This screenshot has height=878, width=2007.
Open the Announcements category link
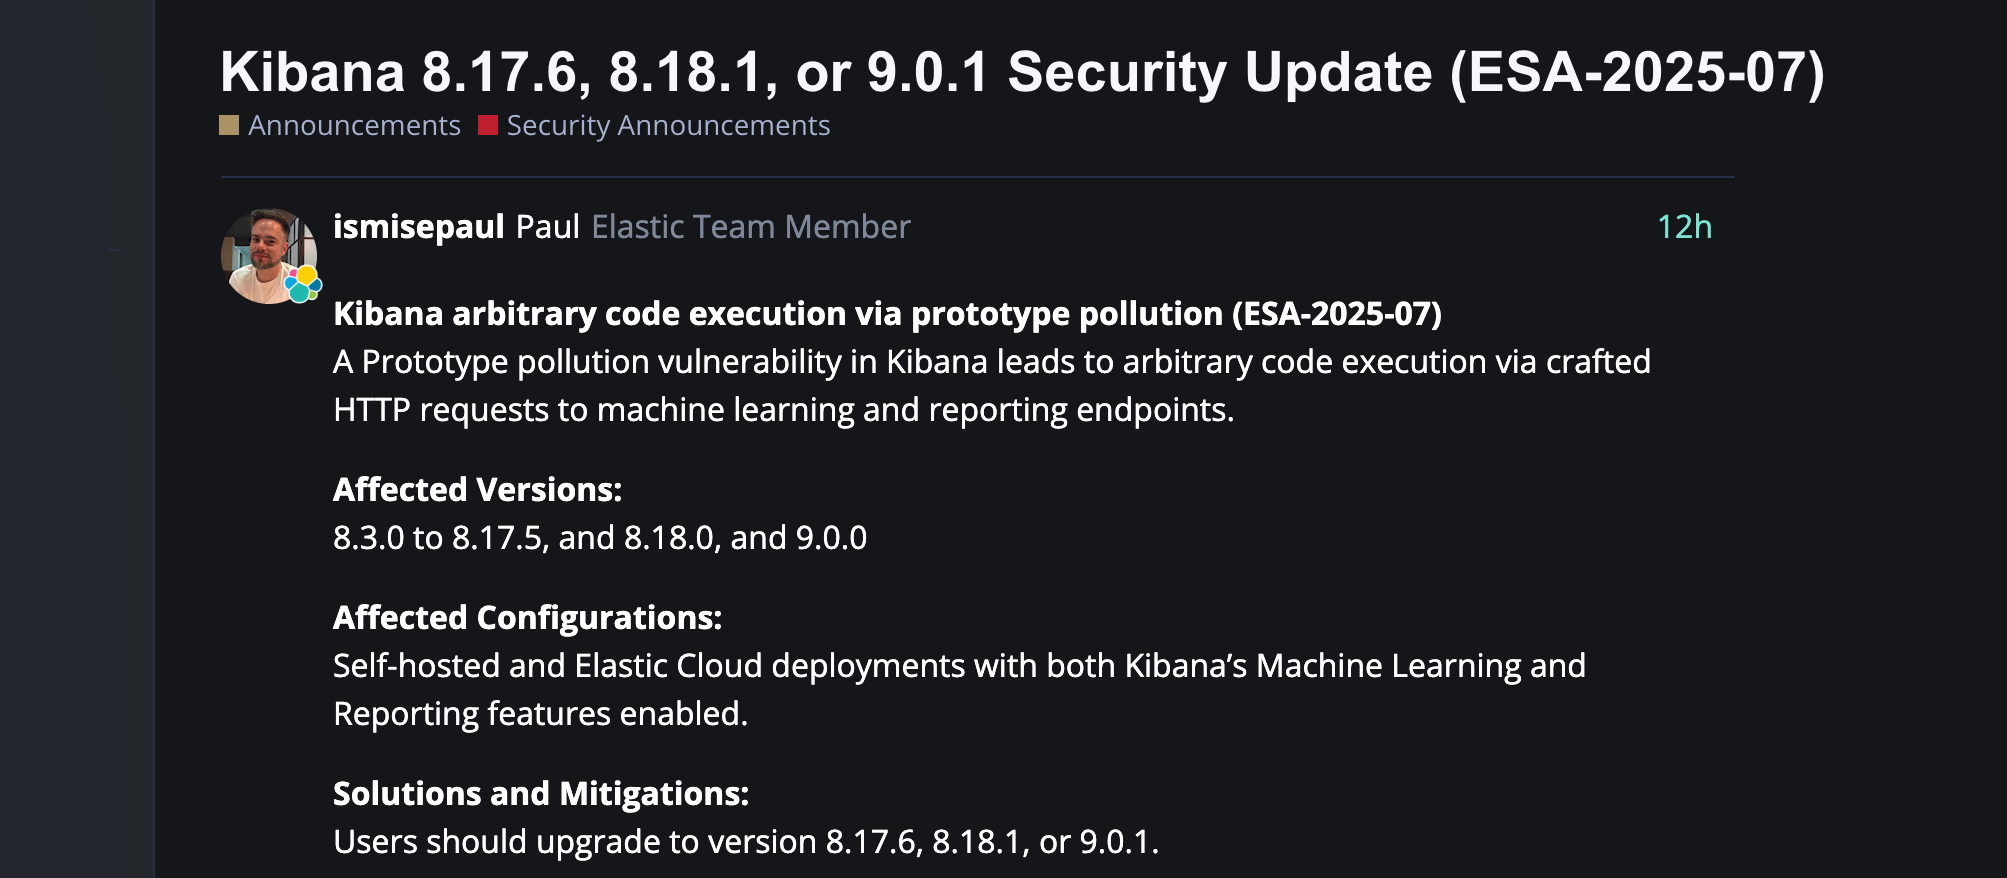(354, 126)
